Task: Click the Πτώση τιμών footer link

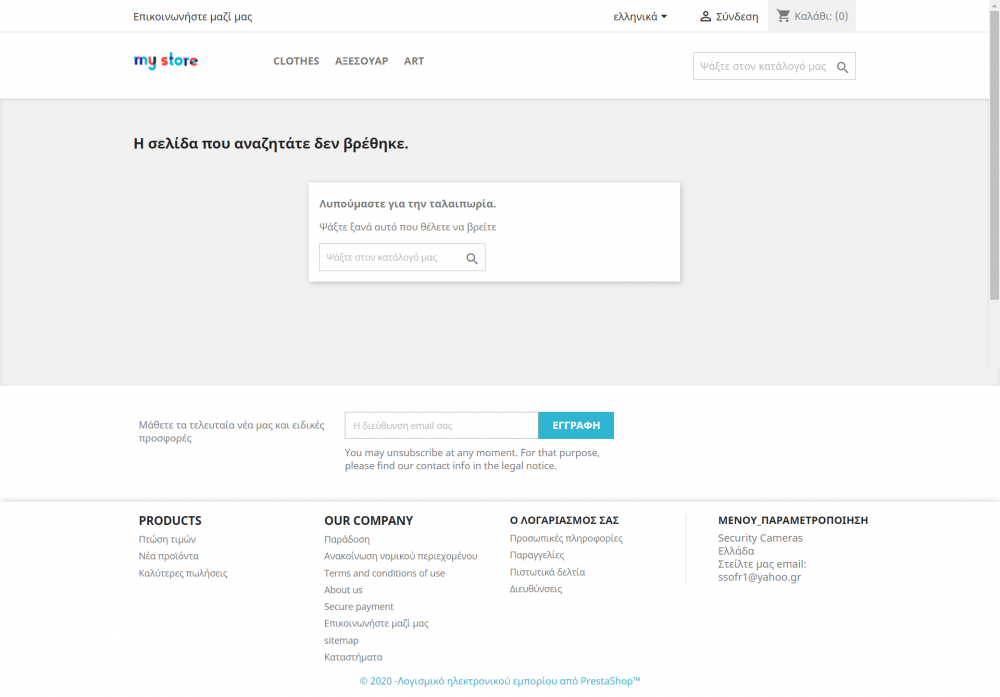Action: point(167,539)
